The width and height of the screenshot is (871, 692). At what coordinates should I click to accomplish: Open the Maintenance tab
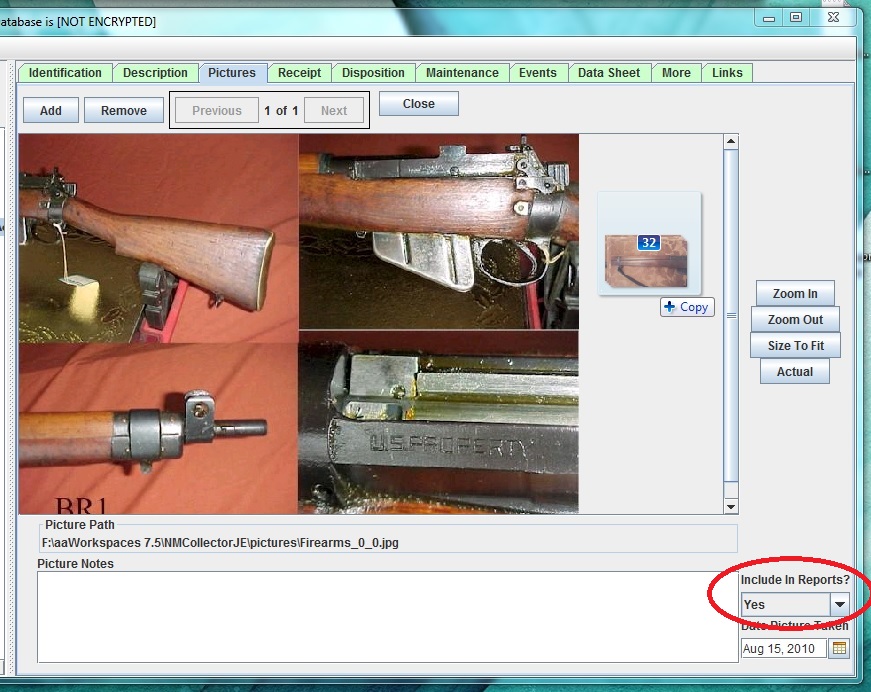(462, 73)
